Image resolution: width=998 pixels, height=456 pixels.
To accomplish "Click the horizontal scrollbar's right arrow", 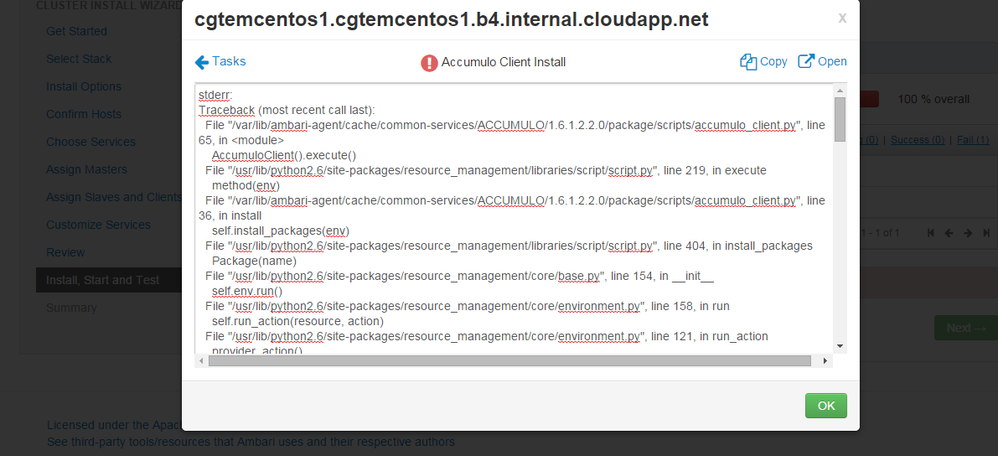I will [825, 361].
